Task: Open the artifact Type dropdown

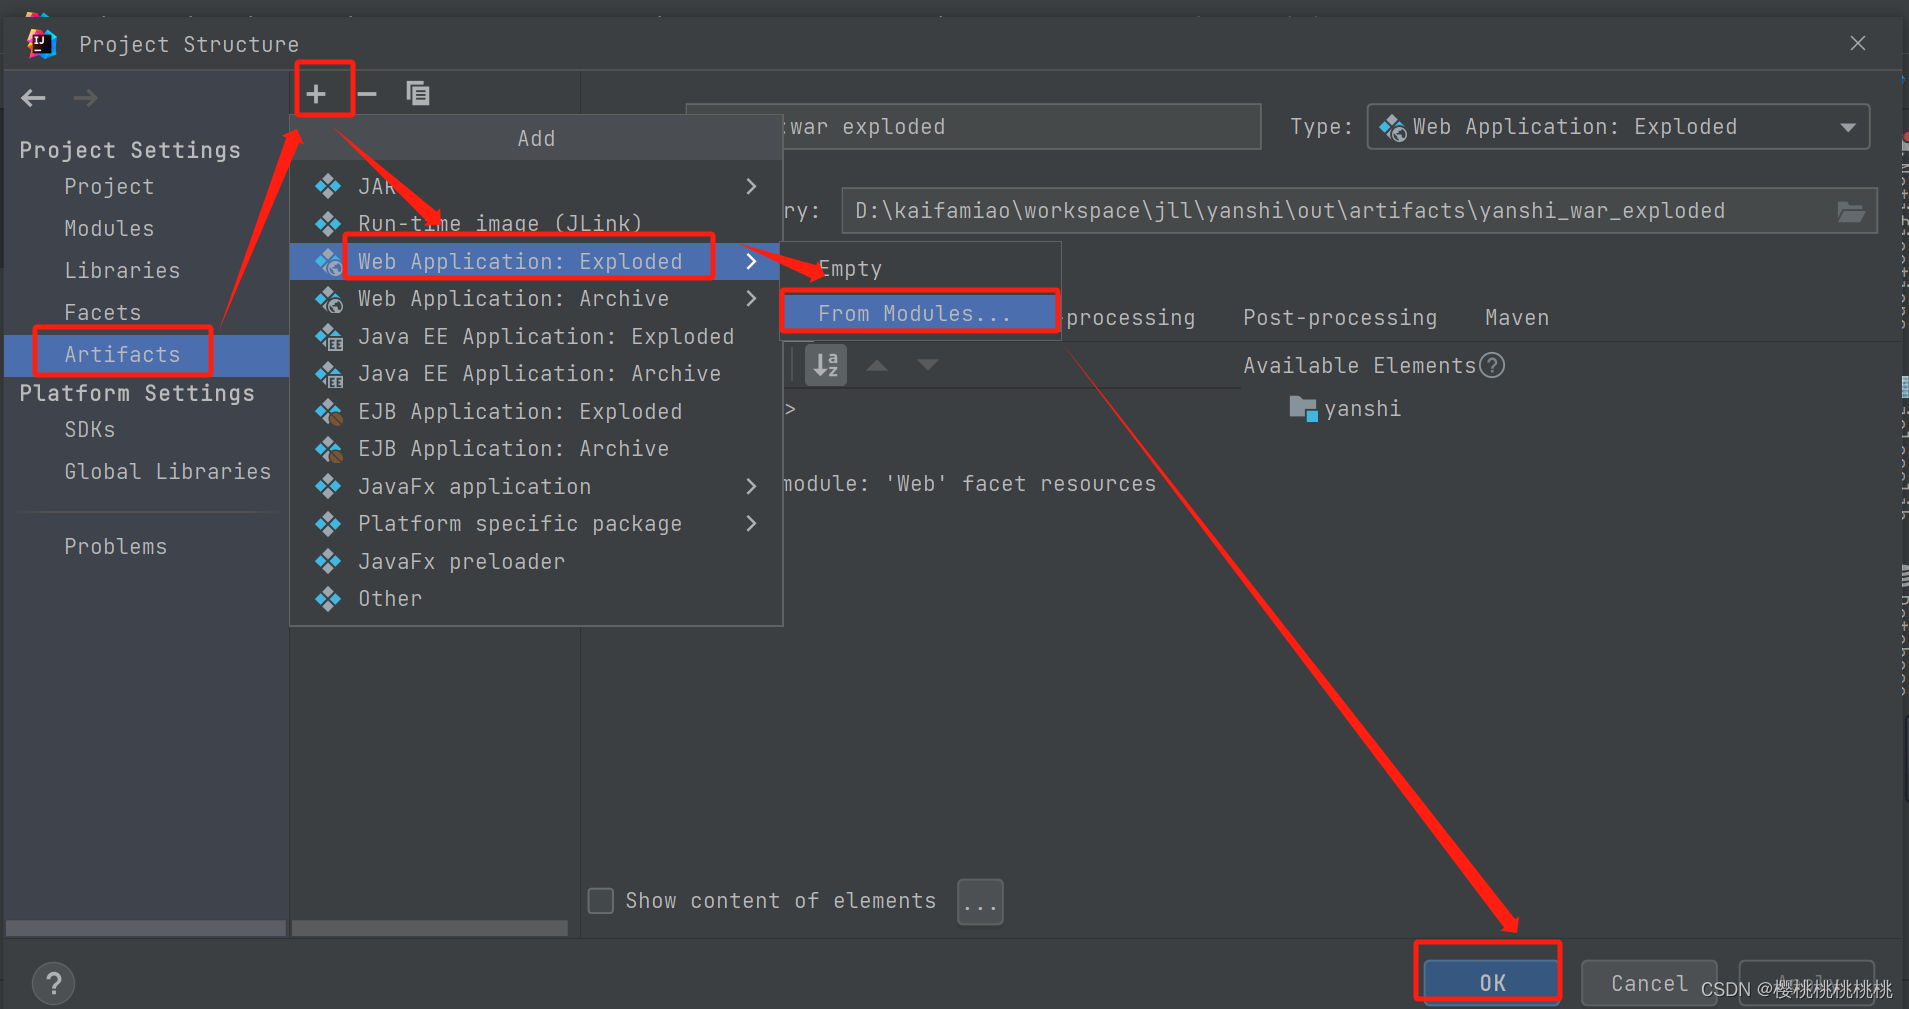Action: 1618,127
